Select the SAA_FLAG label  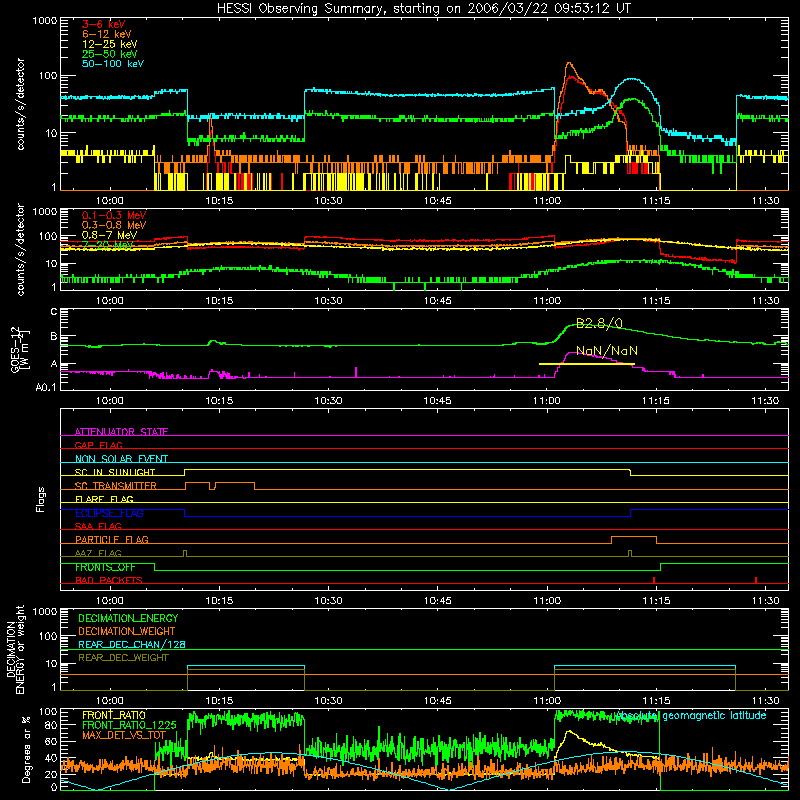point(98,526)
